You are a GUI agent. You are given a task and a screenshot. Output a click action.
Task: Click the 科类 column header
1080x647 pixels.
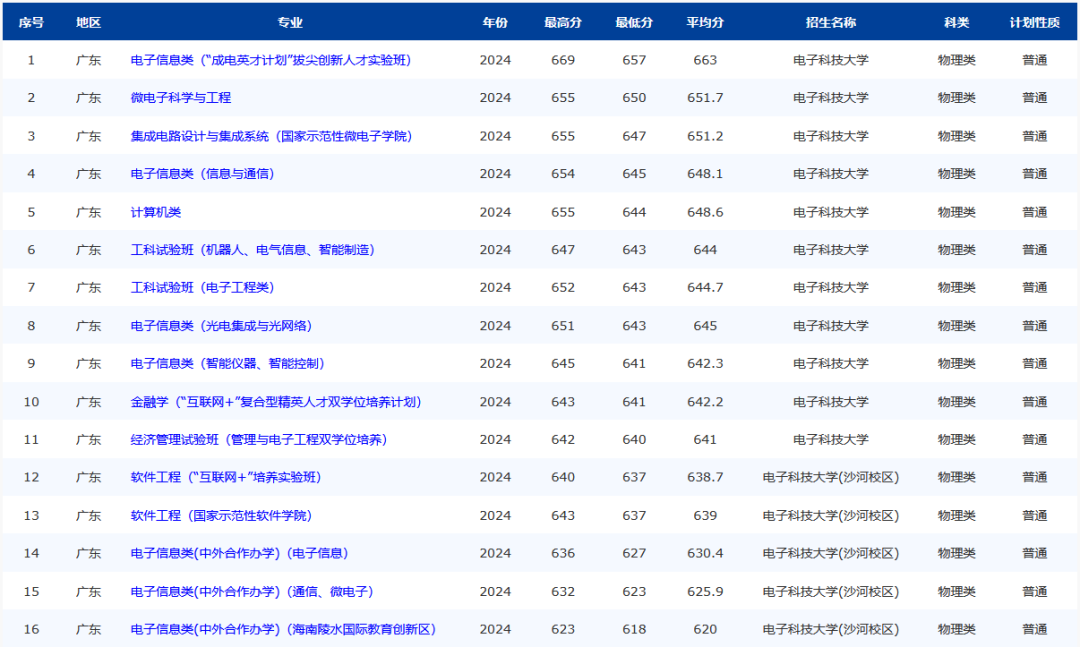957,22
